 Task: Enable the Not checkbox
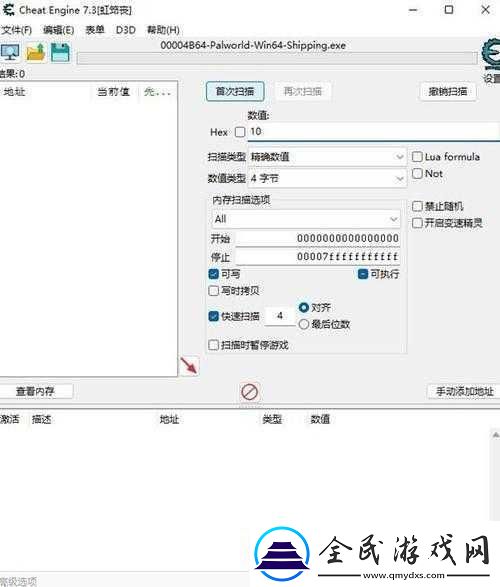point(417,174)
